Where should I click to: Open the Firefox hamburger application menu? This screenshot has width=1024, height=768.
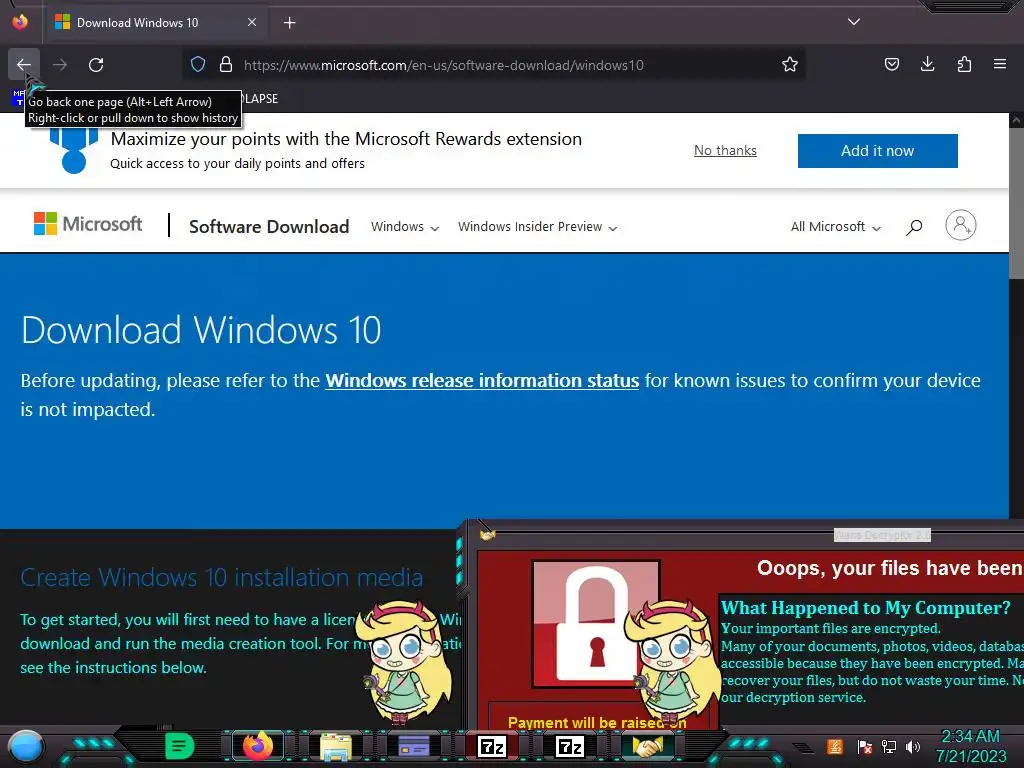pos(1000,64)
